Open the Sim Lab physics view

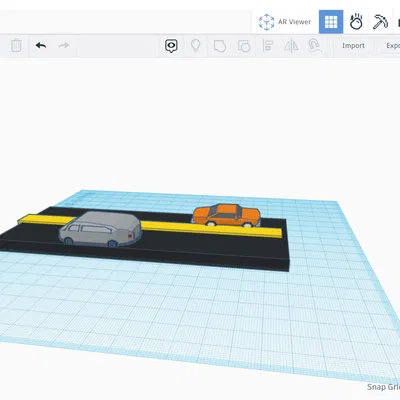[x=356, y=22]
